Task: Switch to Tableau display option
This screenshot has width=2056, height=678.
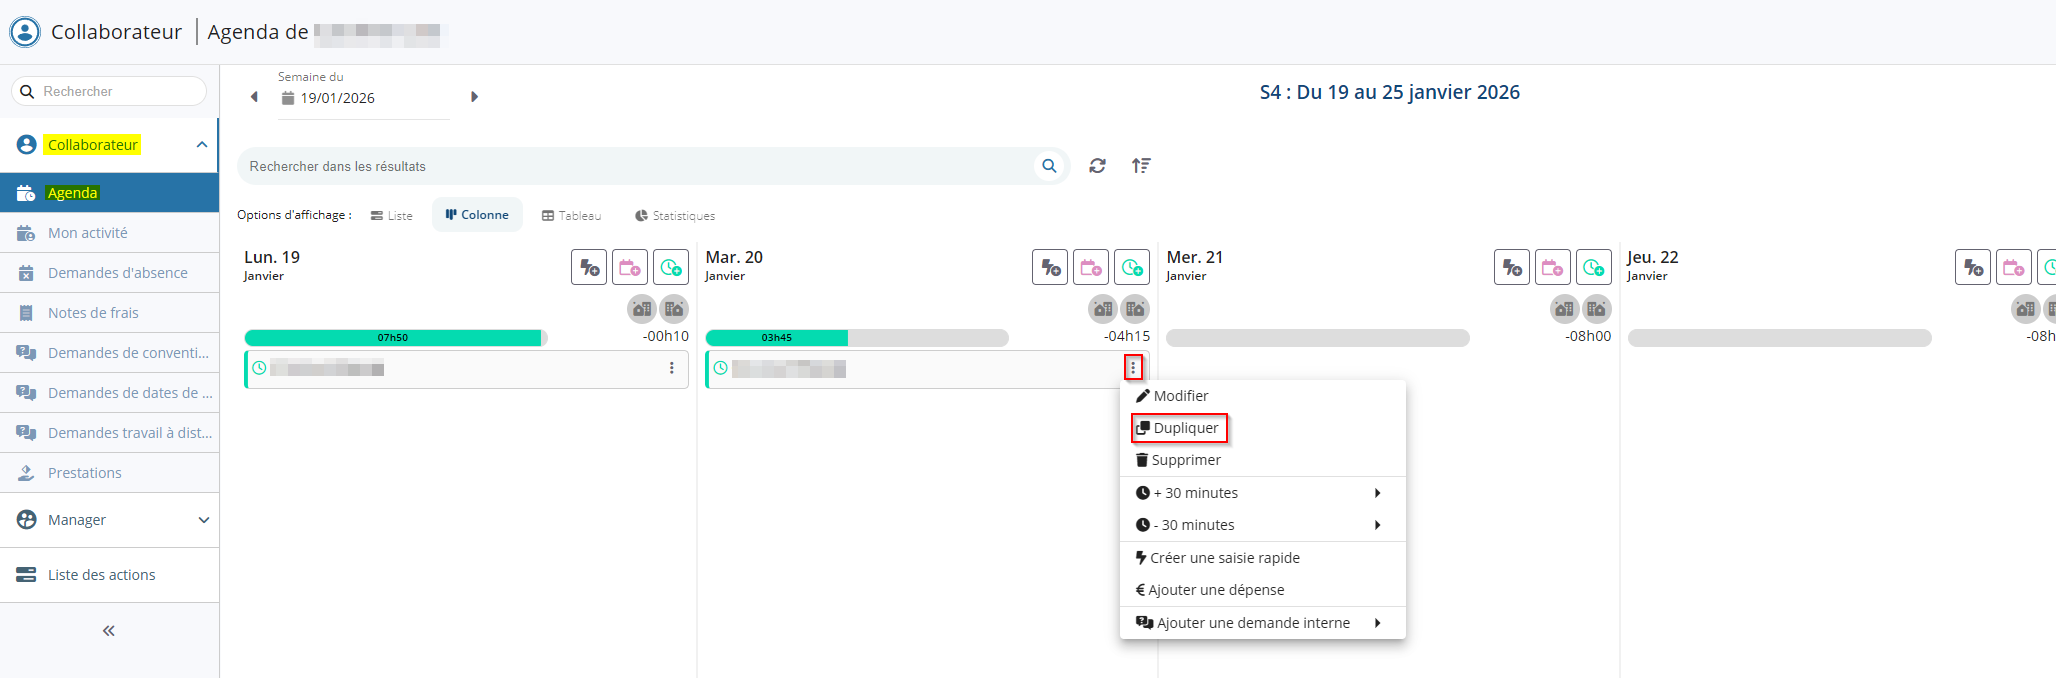Action: click(x=571, y=216)
